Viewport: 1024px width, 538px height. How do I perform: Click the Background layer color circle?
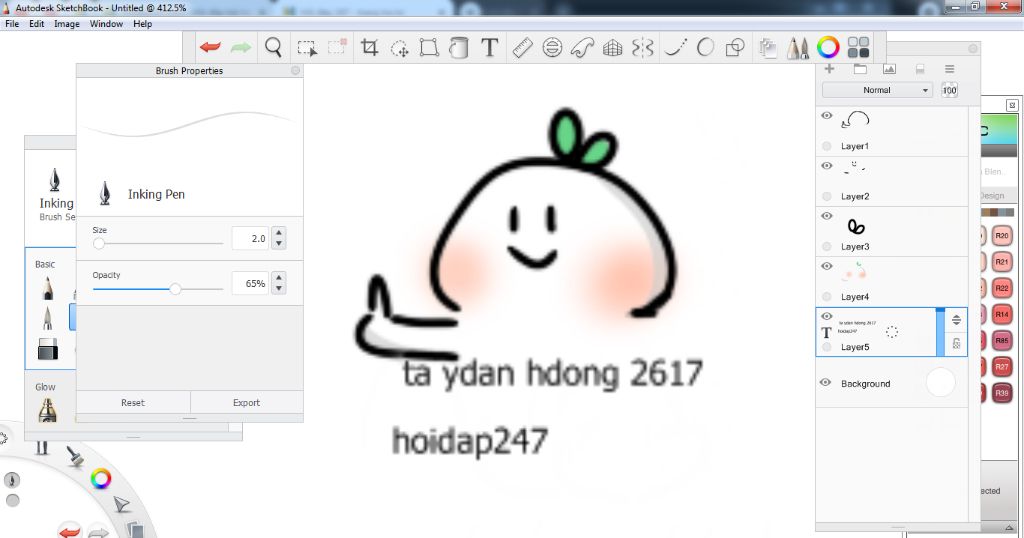point(940,383)
